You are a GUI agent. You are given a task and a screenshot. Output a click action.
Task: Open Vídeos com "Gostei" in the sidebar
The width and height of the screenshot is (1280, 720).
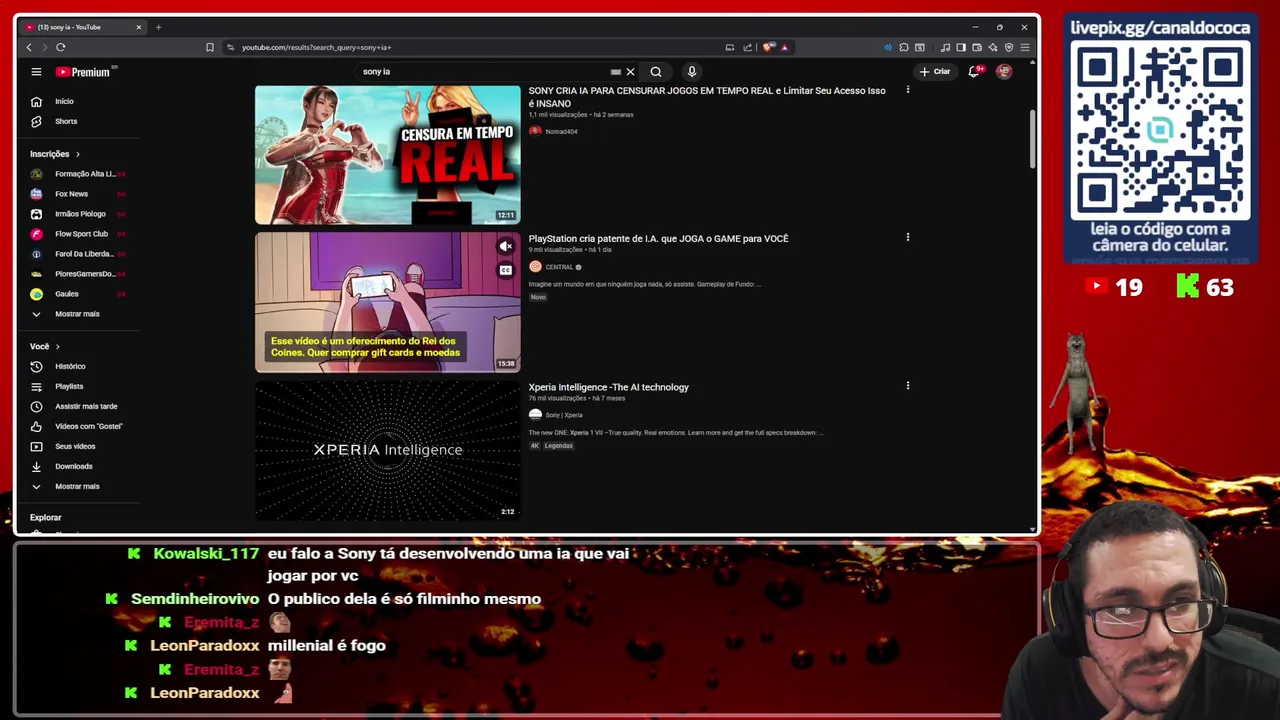point(77,426)
